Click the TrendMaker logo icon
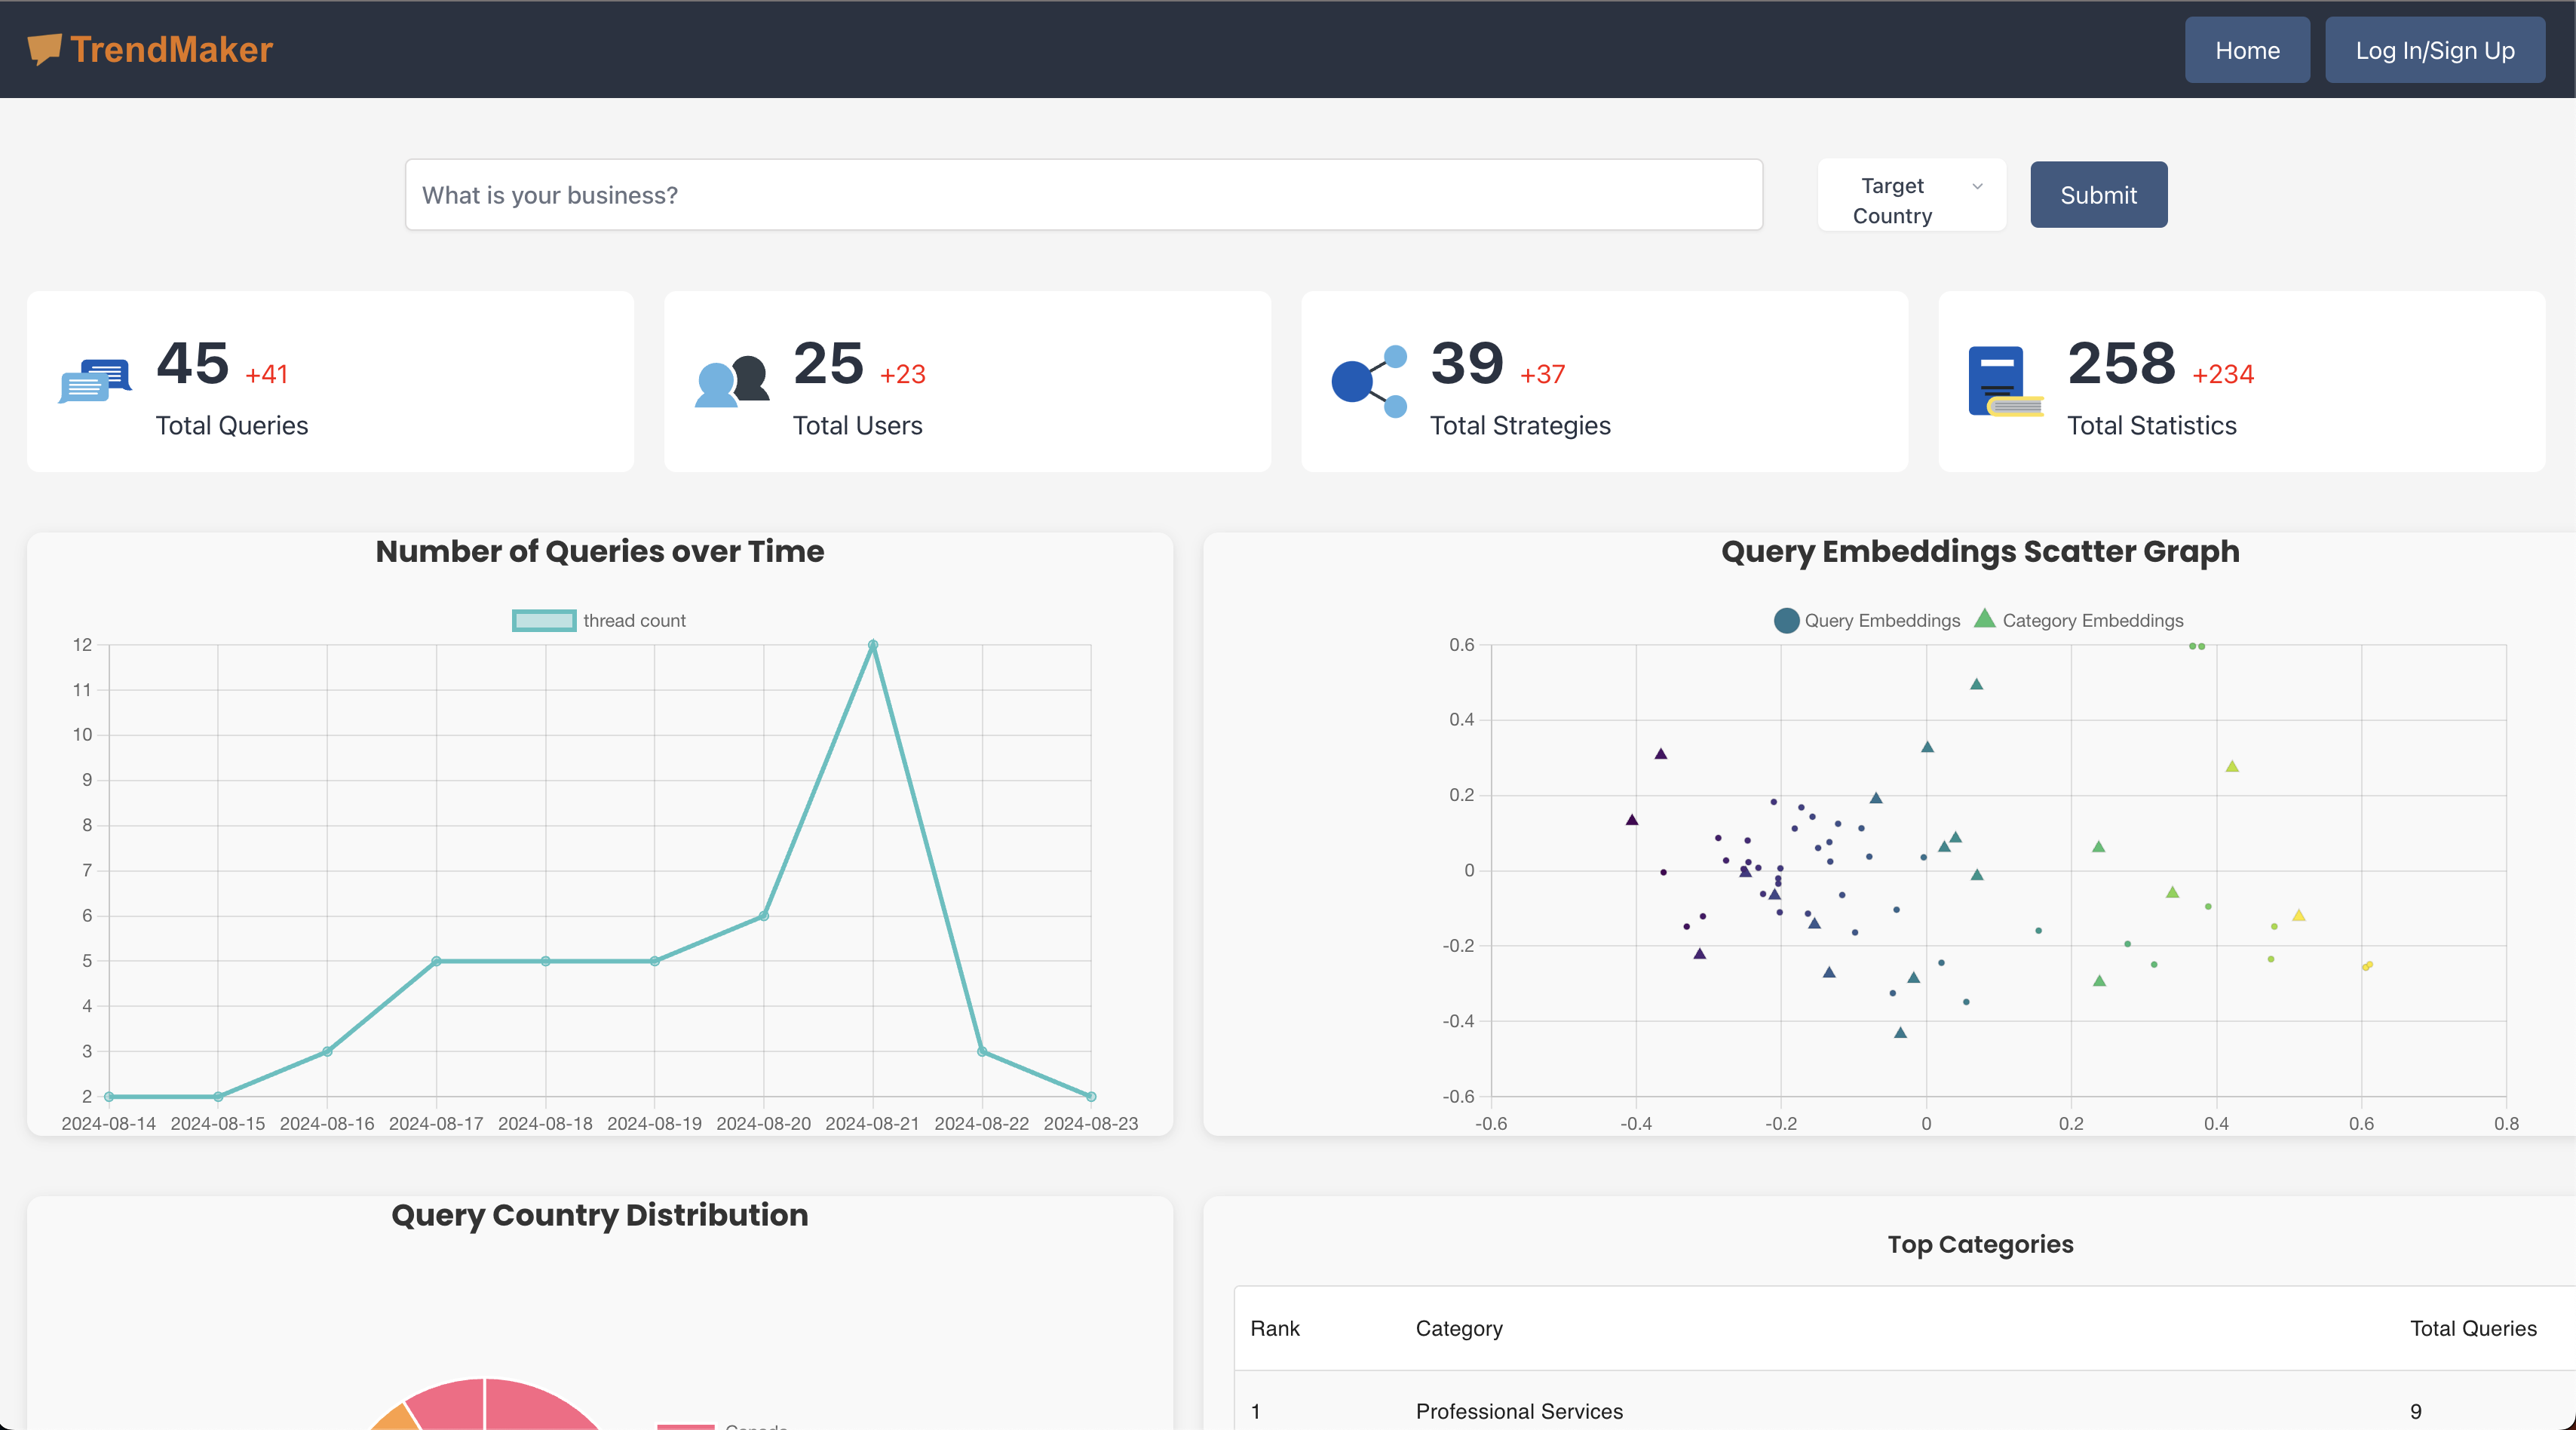2576x1430 pixels. [x=44, y=49]
